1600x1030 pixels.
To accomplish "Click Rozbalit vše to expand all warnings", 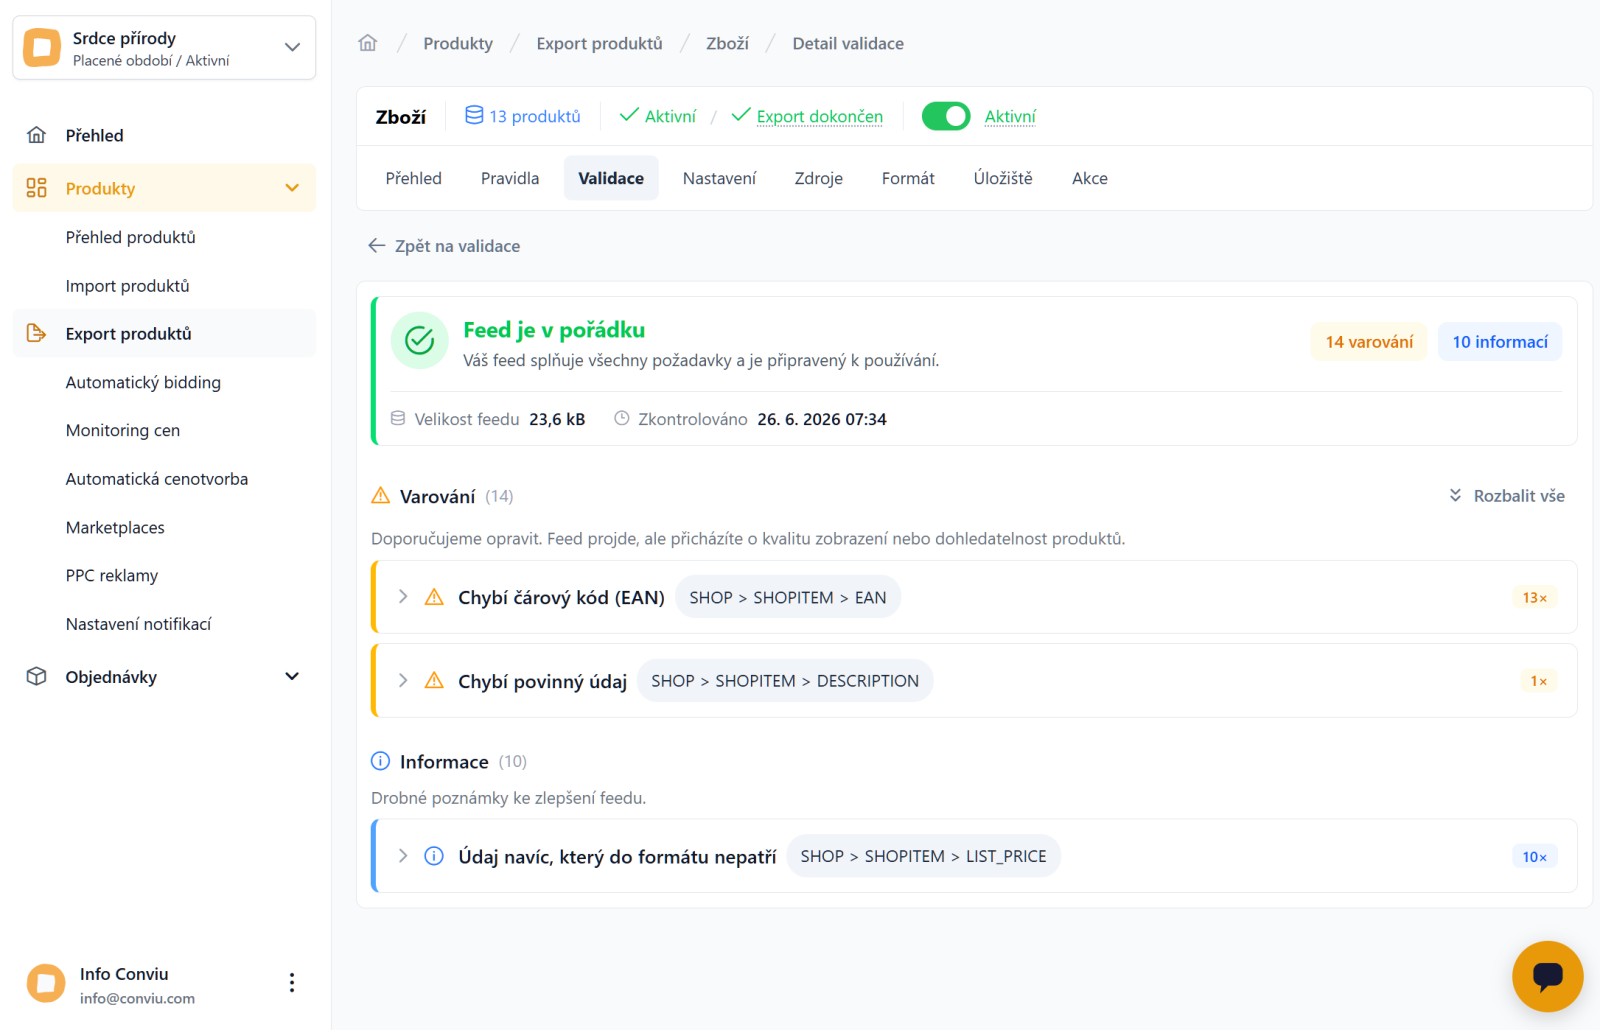I will click(x=1507, y=496).
